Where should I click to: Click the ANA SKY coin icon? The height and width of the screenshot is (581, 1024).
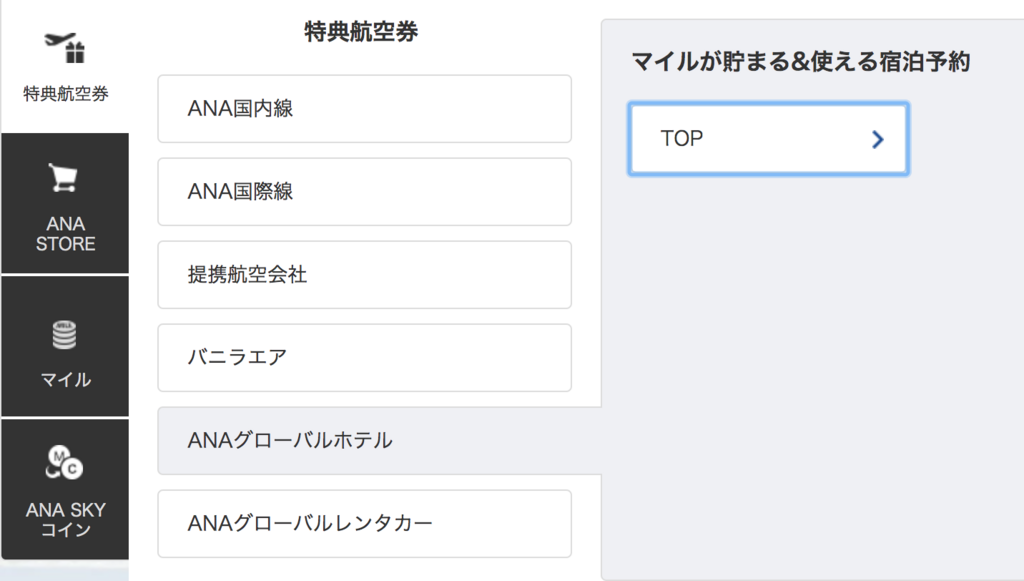tap(64, 462)
